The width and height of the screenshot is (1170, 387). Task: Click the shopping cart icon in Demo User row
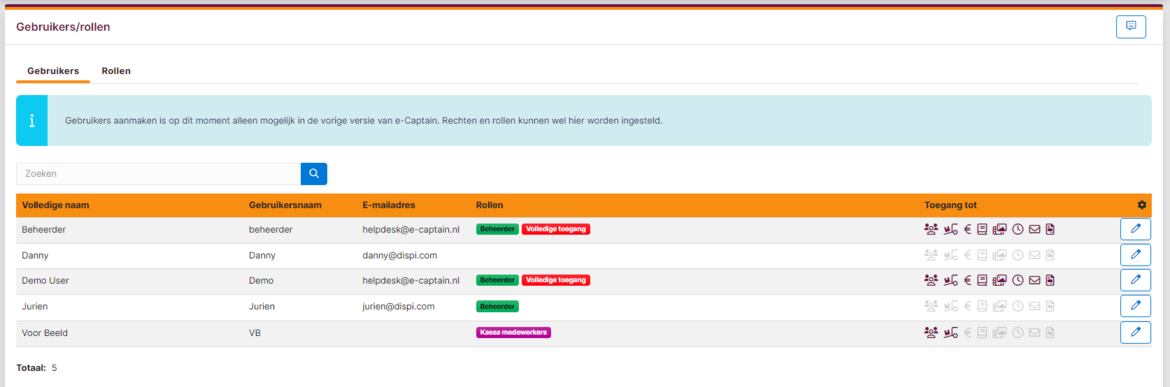(x=951, y=280)
